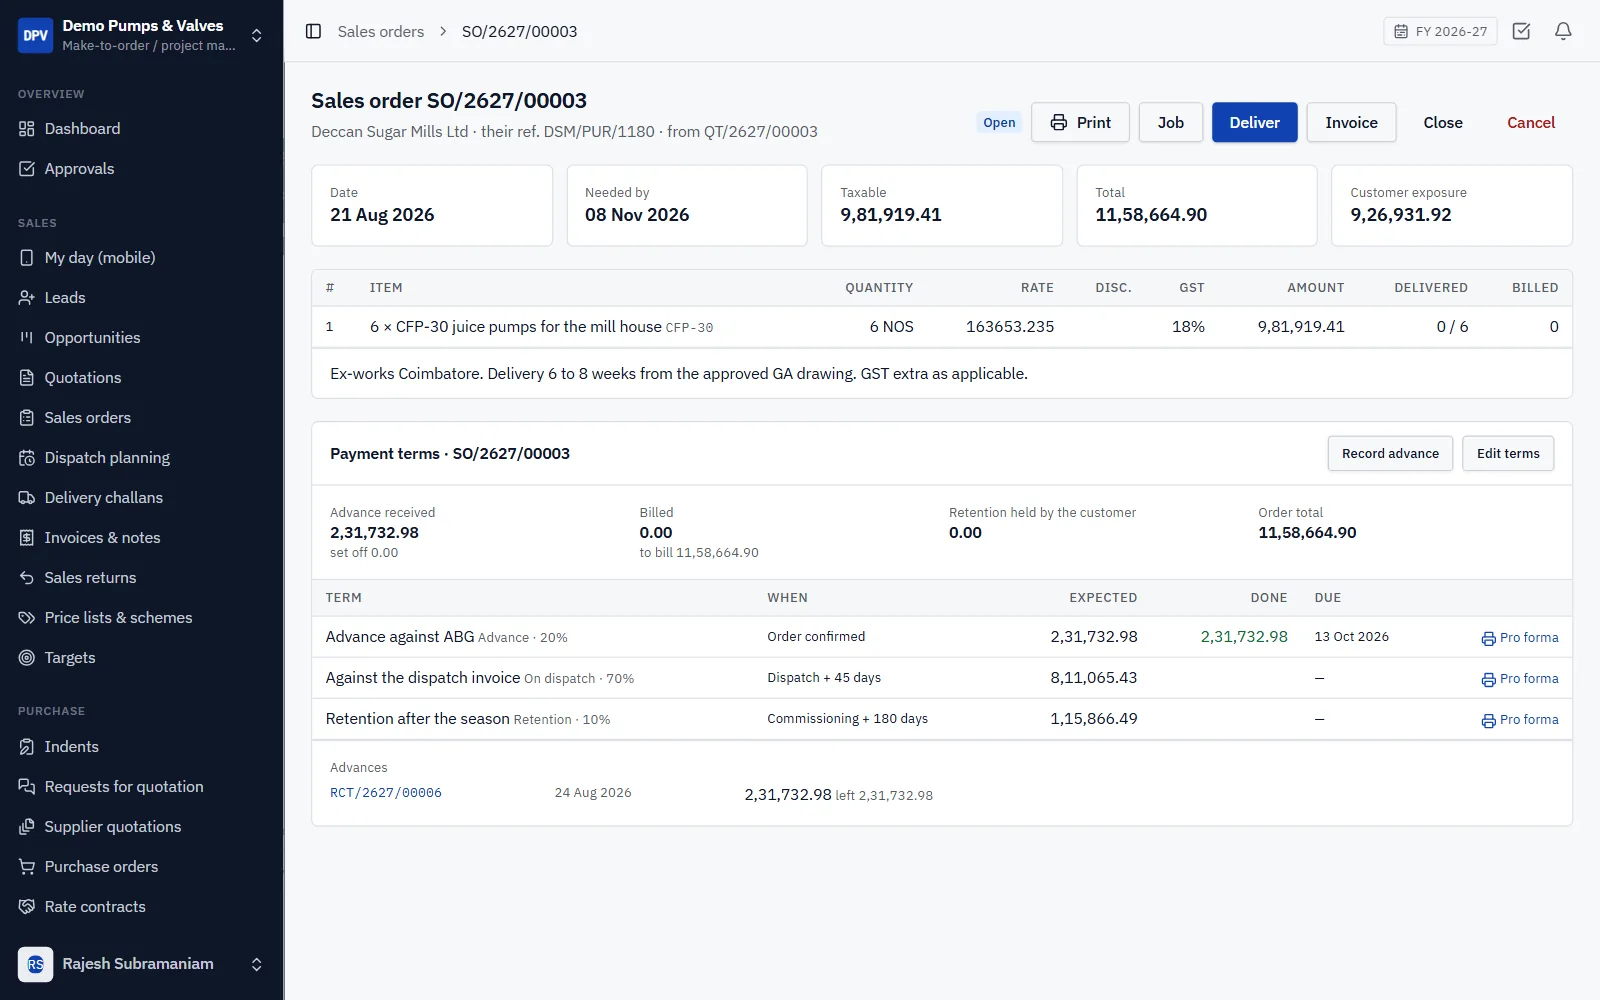Open Pro forma for Against the dispatch invoice

coord(1520,678)
